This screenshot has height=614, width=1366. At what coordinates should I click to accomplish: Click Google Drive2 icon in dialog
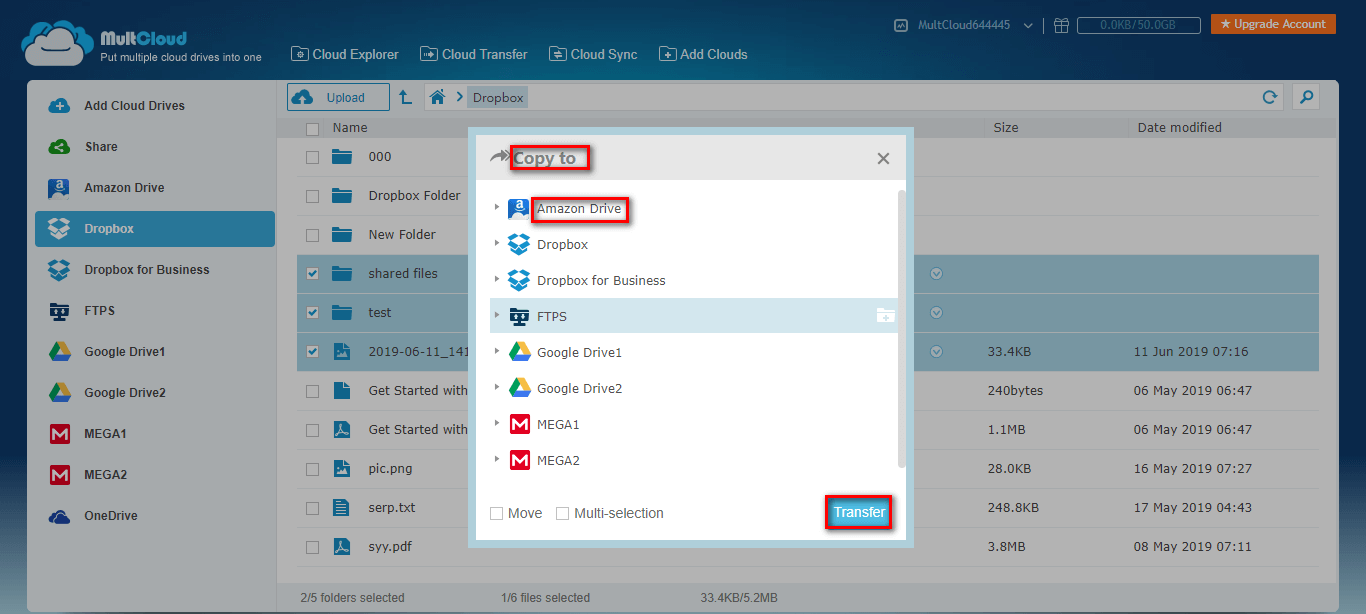point(519,388)
